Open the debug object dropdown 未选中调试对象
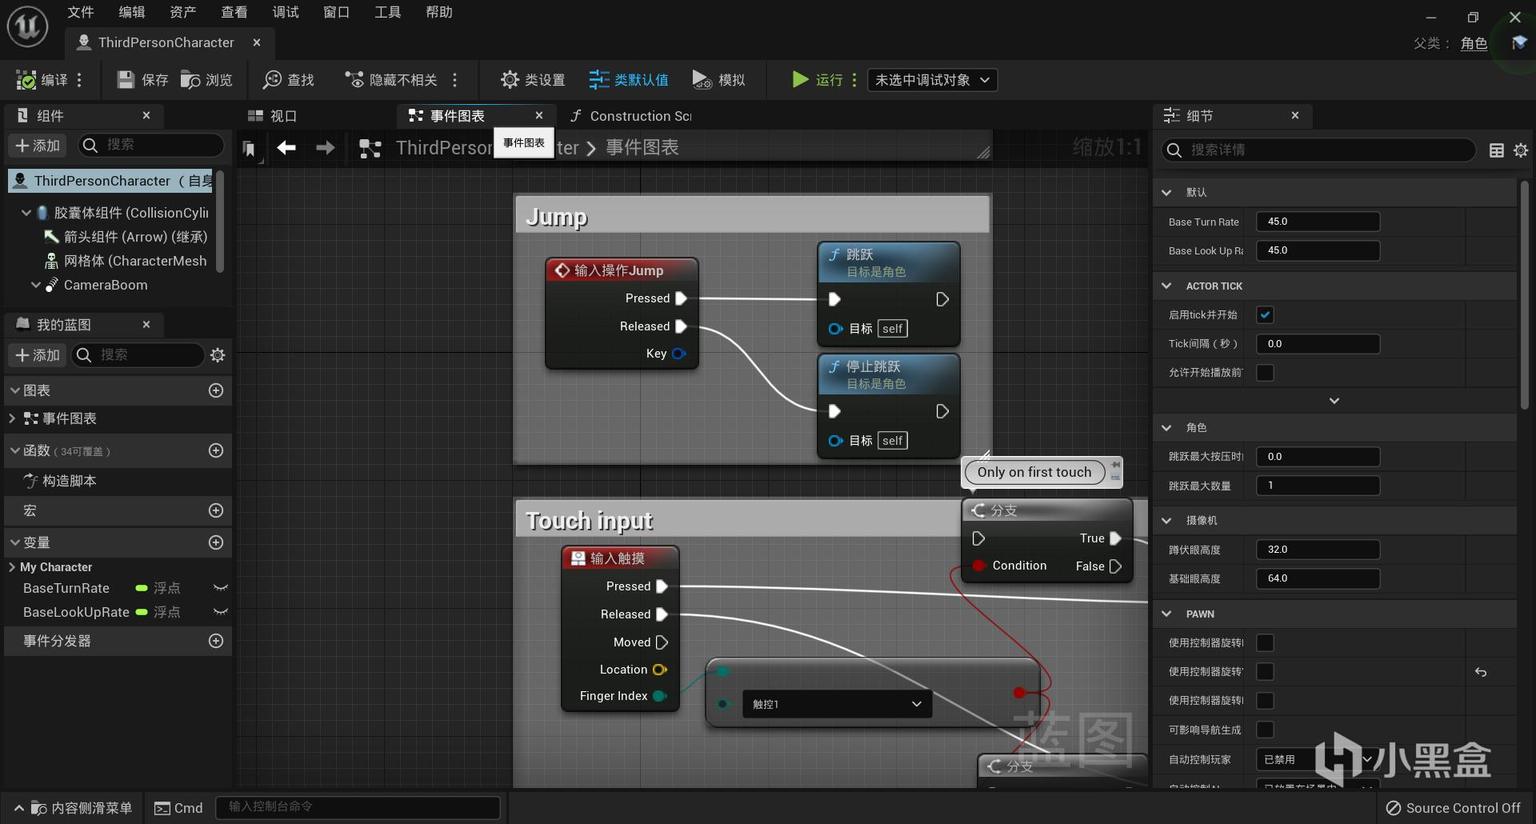1536x824 pixels. pyautogui.click(x=932, y=80)
